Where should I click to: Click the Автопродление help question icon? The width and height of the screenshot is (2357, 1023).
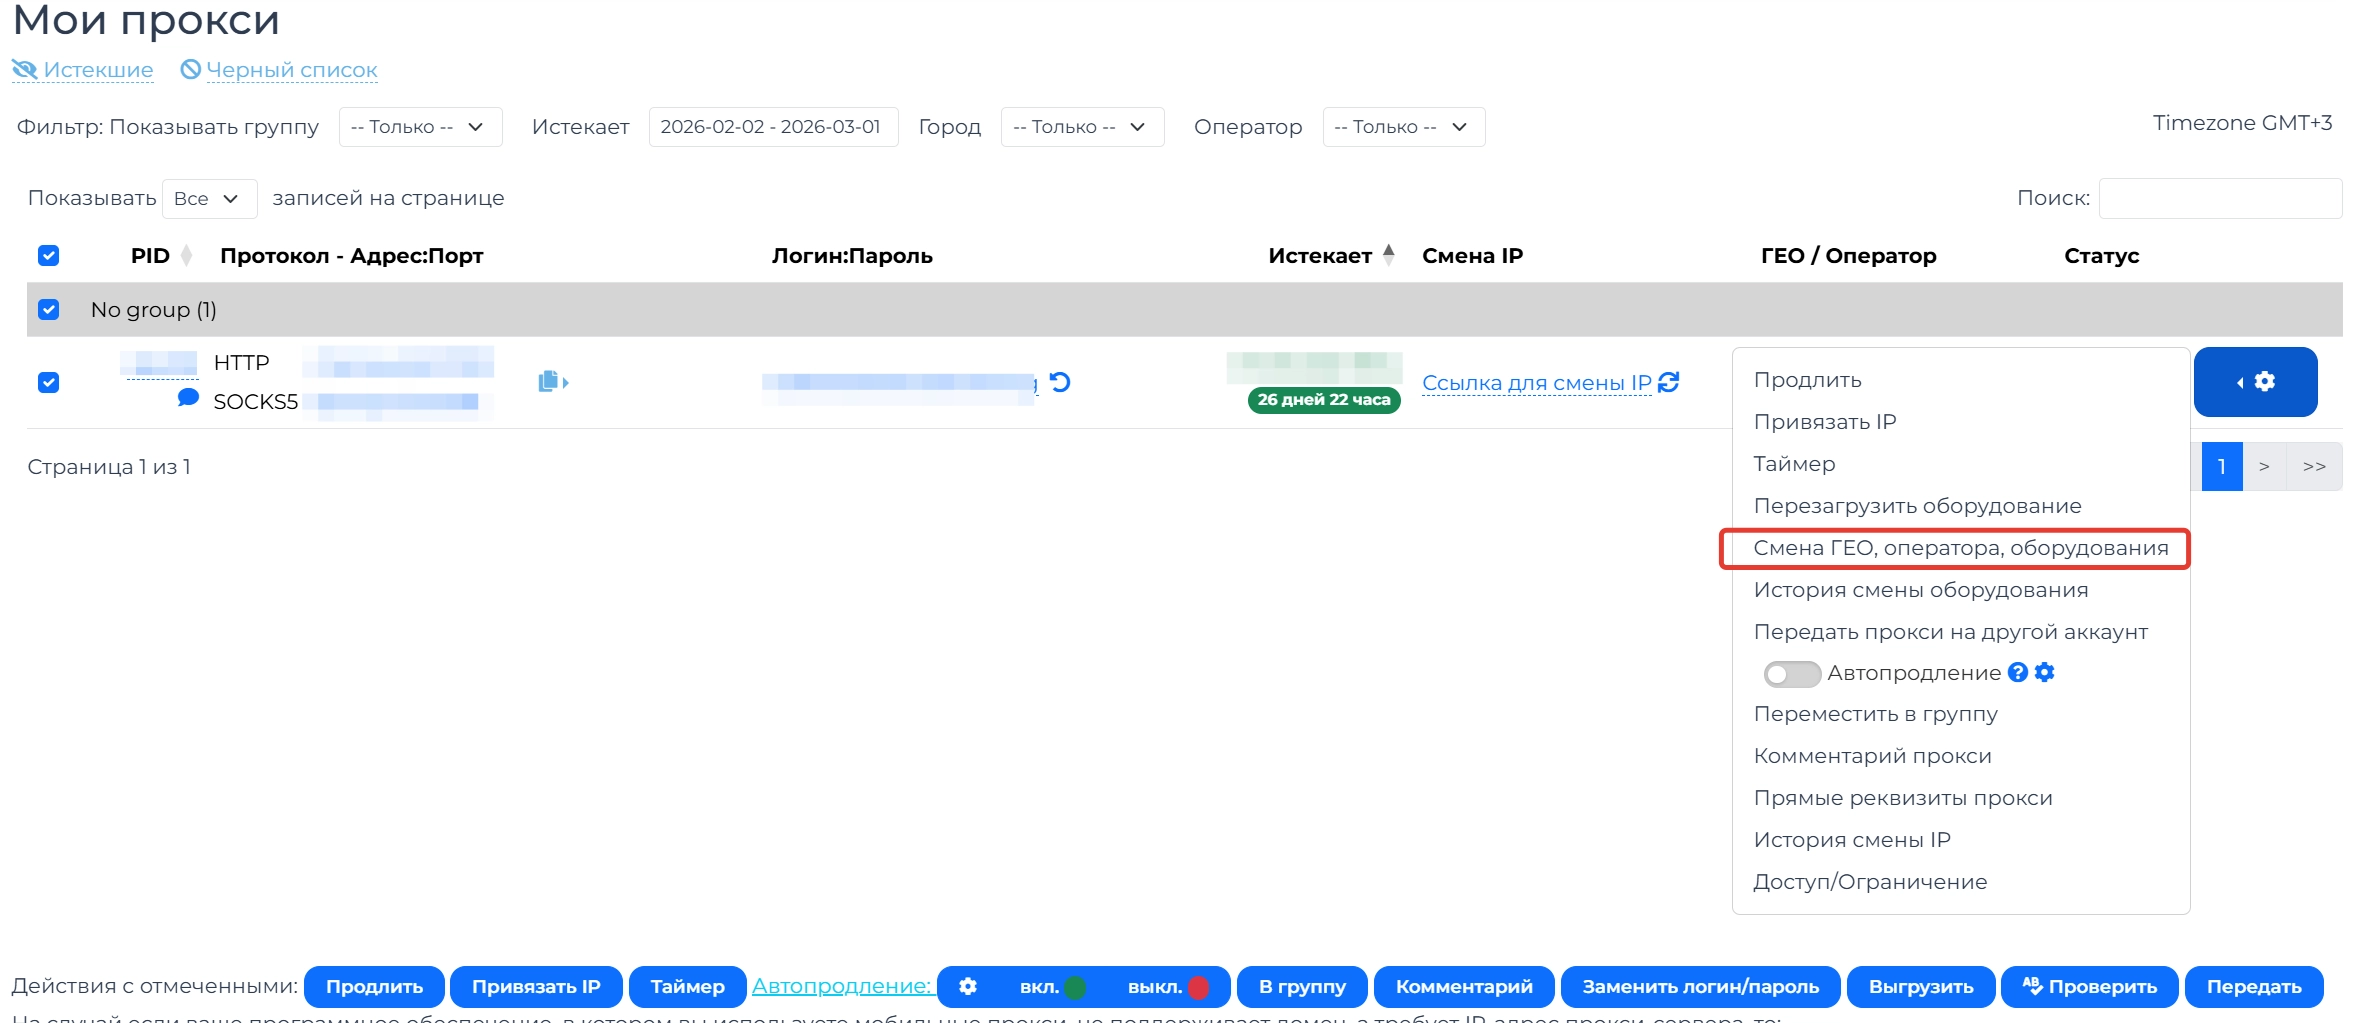(2018, 672)
